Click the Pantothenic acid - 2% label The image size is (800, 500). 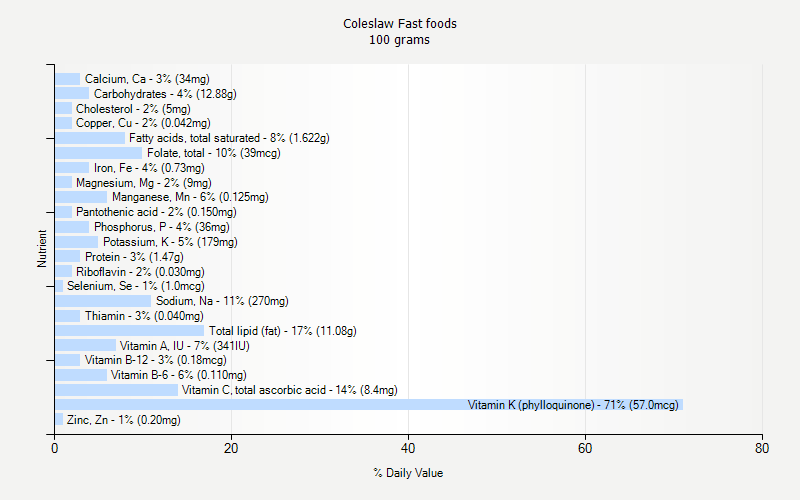[x=156, y=212]
